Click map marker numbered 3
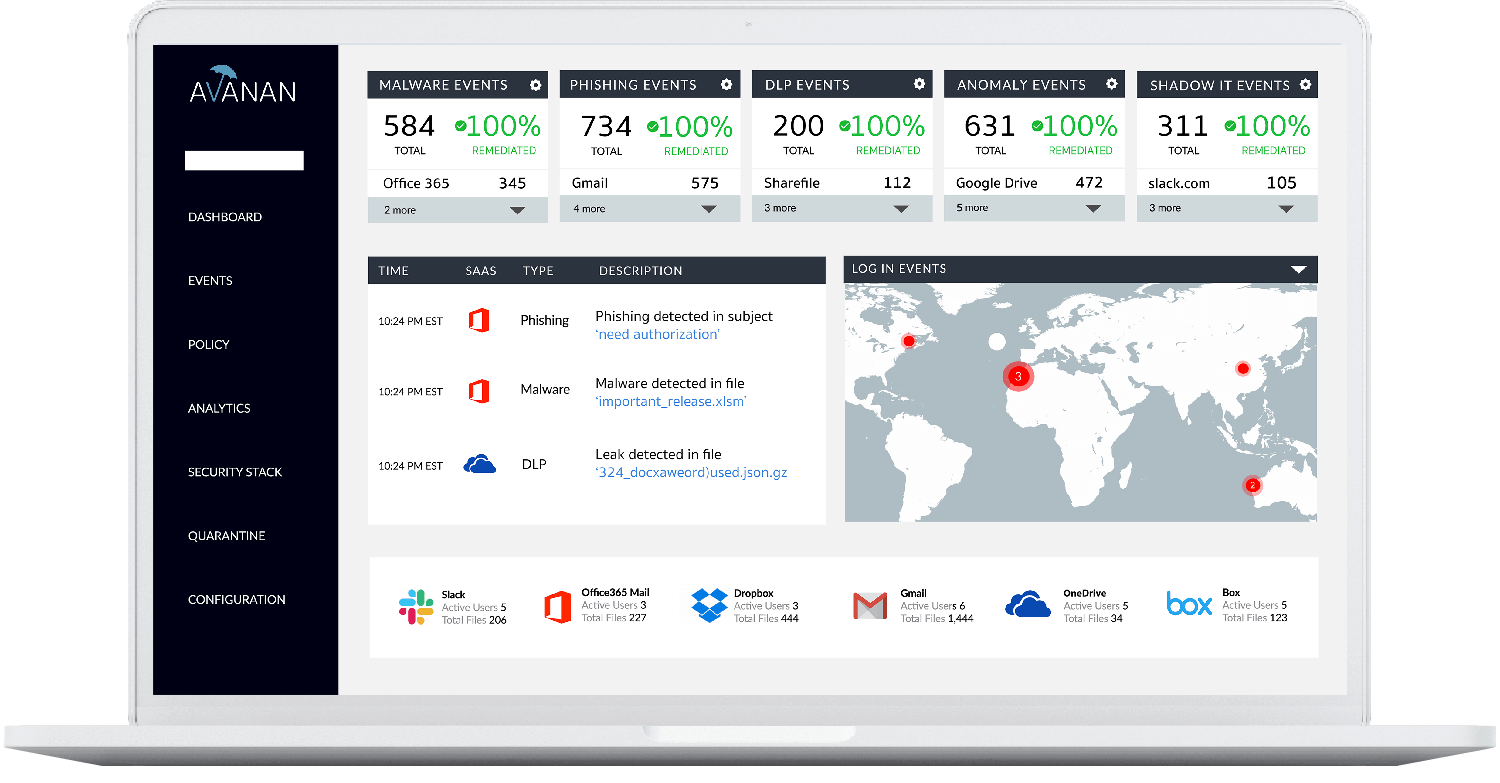 point(1018,376)
